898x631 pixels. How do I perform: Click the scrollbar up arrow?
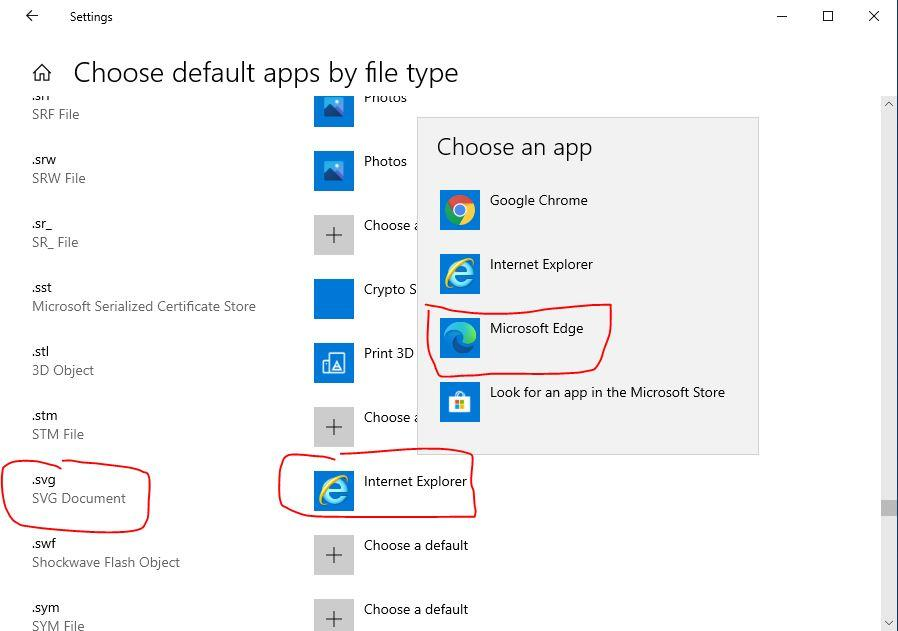[888, 104]
